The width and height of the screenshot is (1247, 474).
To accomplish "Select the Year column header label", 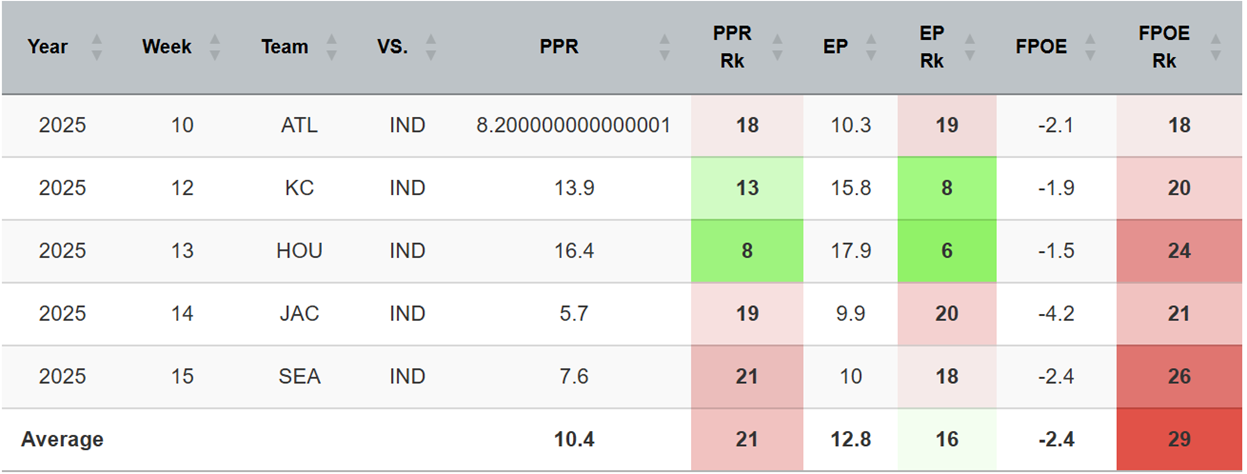I will pos(48,47).
